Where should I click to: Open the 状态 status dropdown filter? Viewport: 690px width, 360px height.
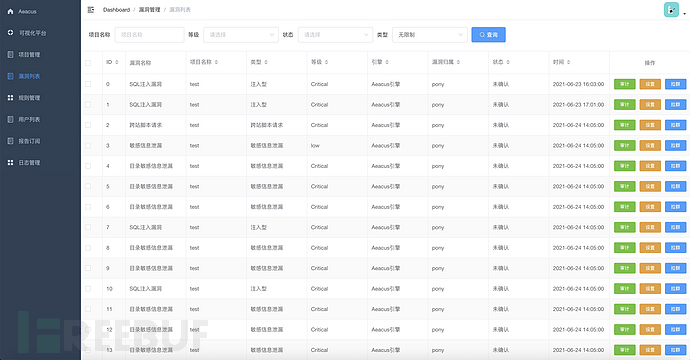pyautogui.click(x=335, y=35)
